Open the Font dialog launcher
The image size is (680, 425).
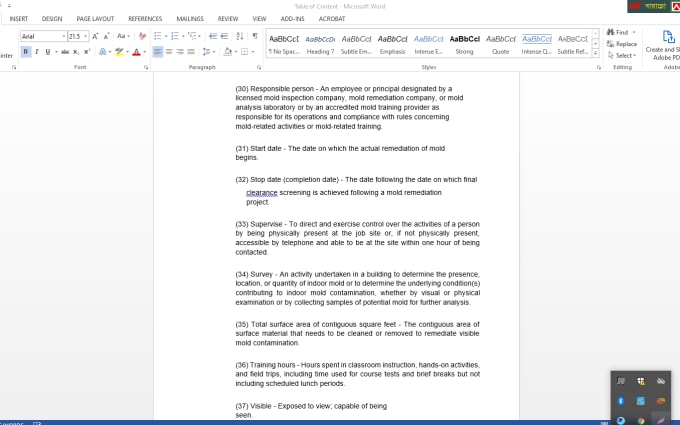click(x=146, y=67)
